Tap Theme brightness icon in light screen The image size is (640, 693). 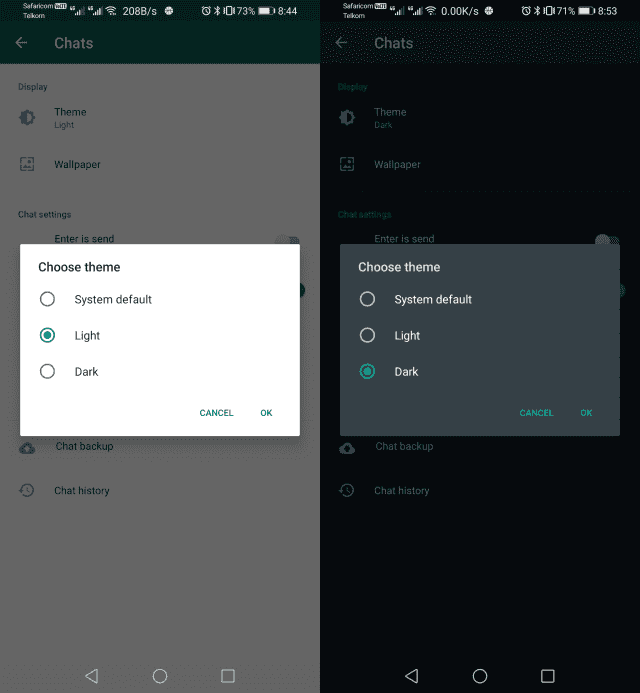[x=27, y=118]
